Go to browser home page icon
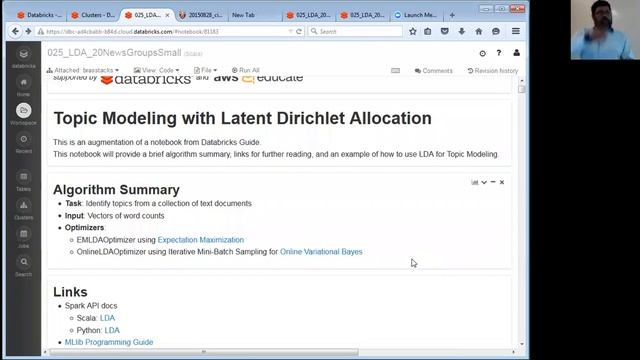Screen dimensions: 640x360 [x=479, y=31]
